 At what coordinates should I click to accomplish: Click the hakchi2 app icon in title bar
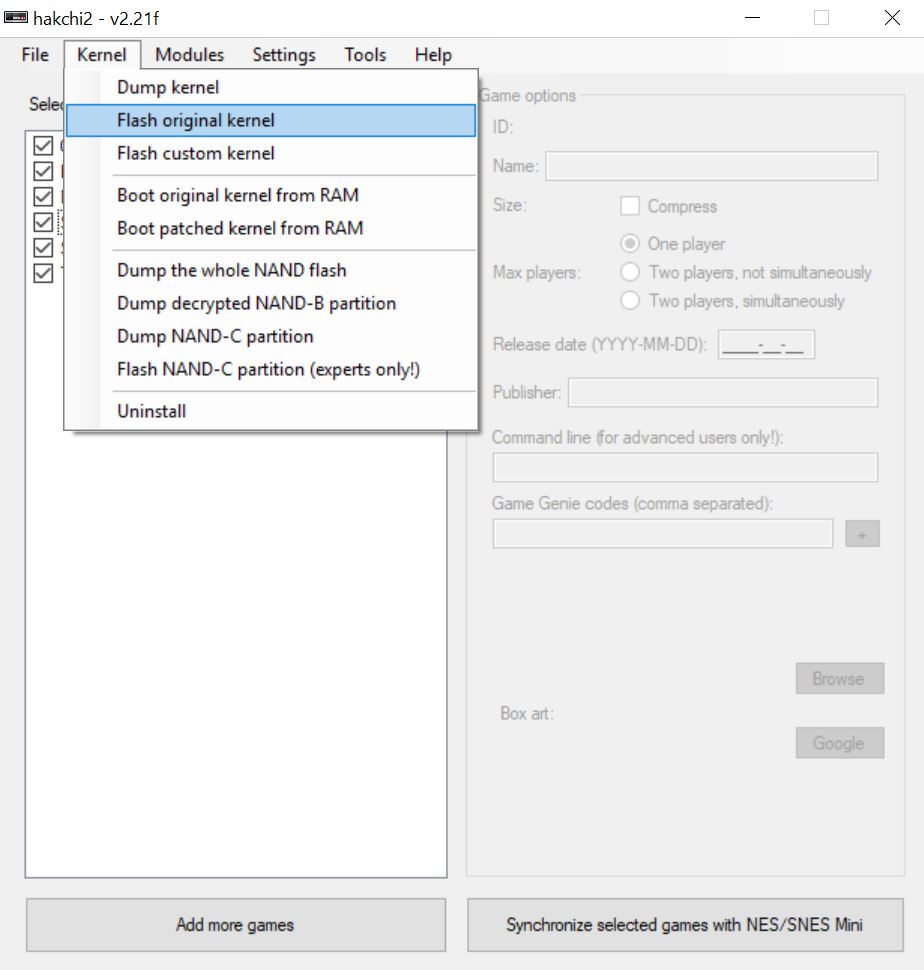pos(16,17)
